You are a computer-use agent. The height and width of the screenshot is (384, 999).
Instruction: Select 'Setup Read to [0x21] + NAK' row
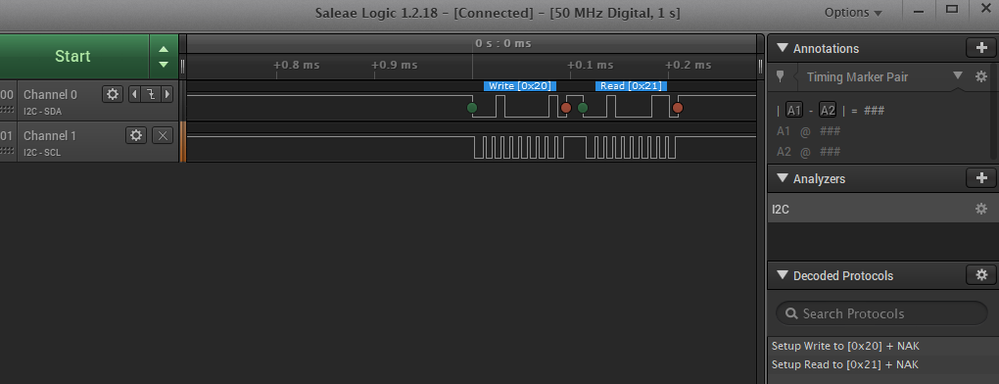(x=882, y=365)
